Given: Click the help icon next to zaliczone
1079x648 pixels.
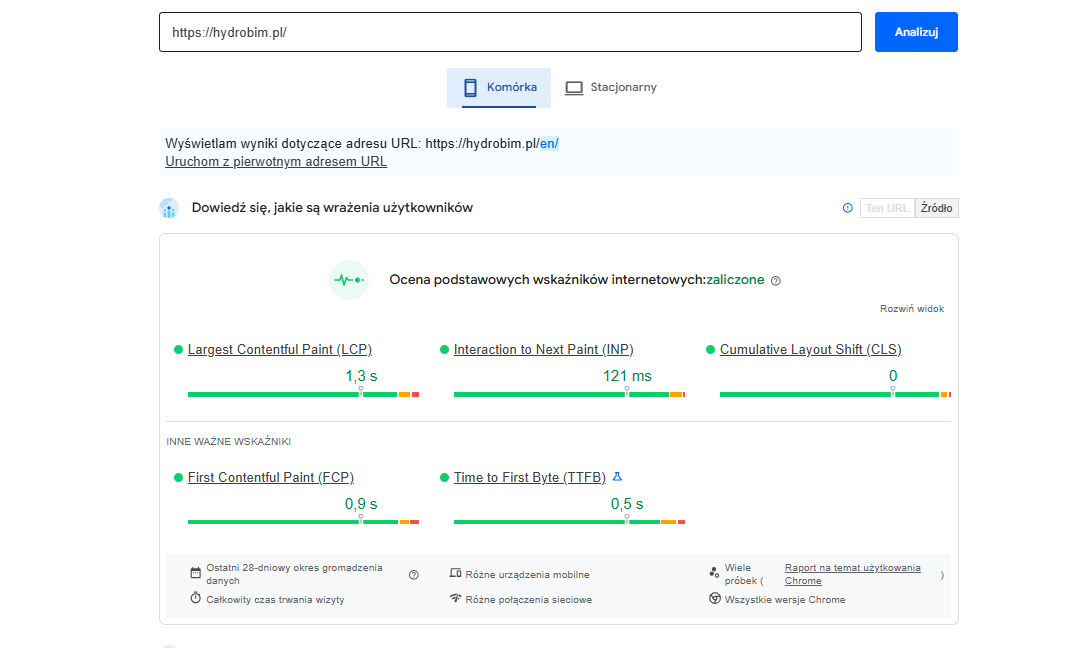Looking at the screenshot, I should [776, 281].
